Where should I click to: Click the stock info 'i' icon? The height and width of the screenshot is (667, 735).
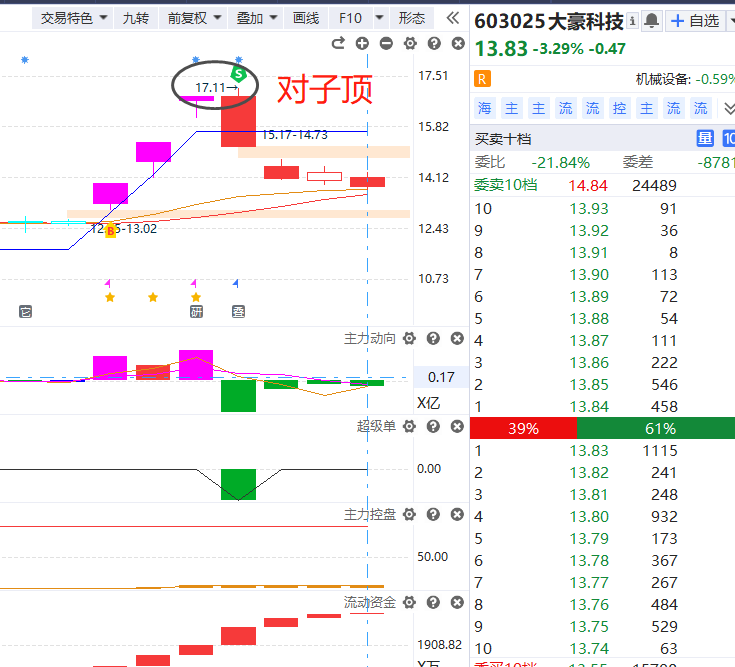pyautogui.click(x=632, y=21)
